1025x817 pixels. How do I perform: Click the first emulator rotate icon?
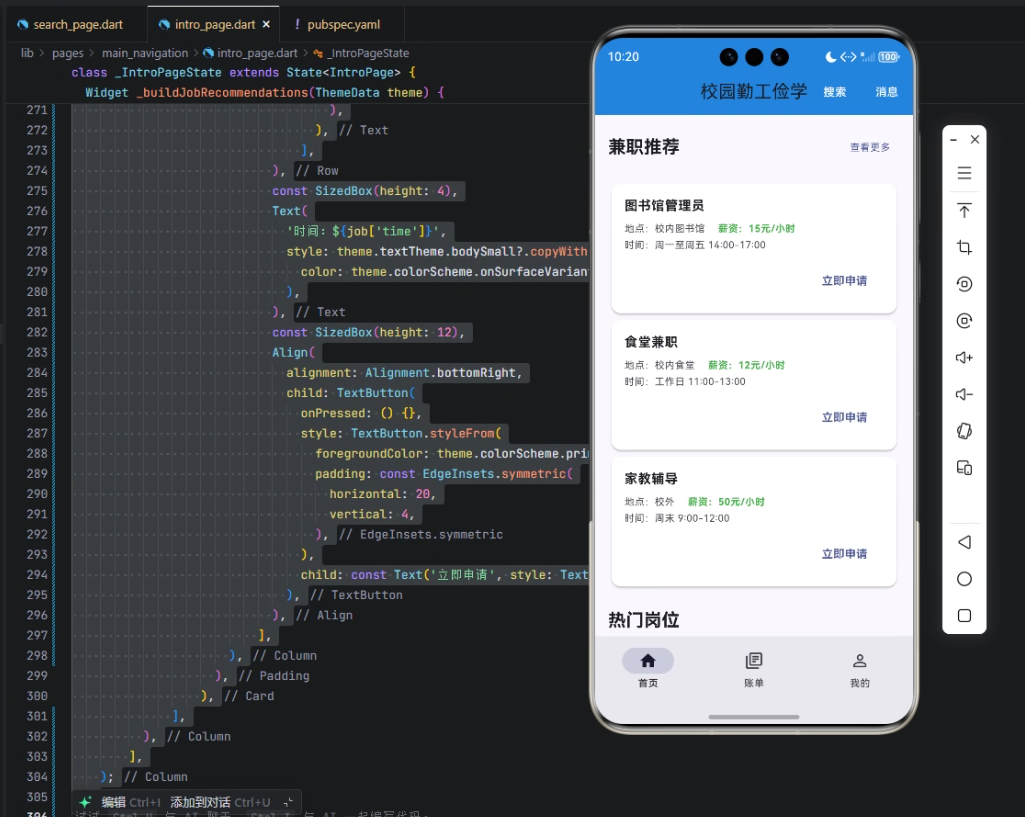tap(964, 284)
